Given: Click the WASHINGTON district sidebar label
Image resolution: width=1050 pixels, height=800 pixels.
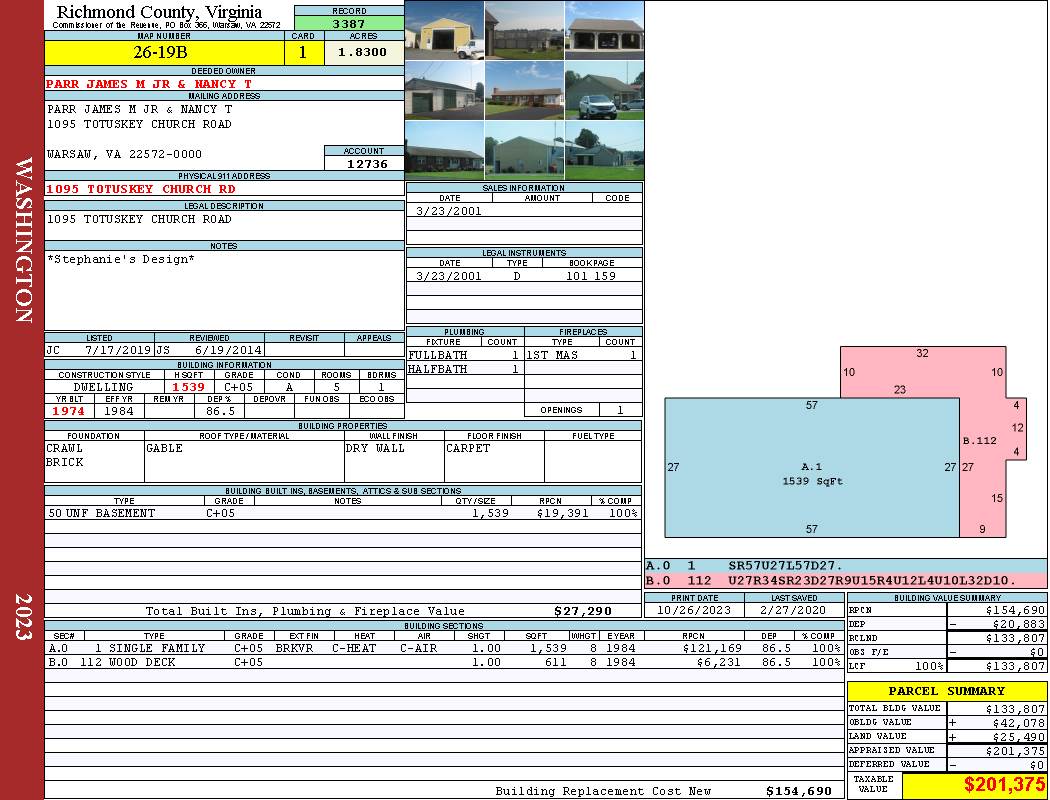Looking at the screenshot, I should pyautogui.click(x=23, y=240).
